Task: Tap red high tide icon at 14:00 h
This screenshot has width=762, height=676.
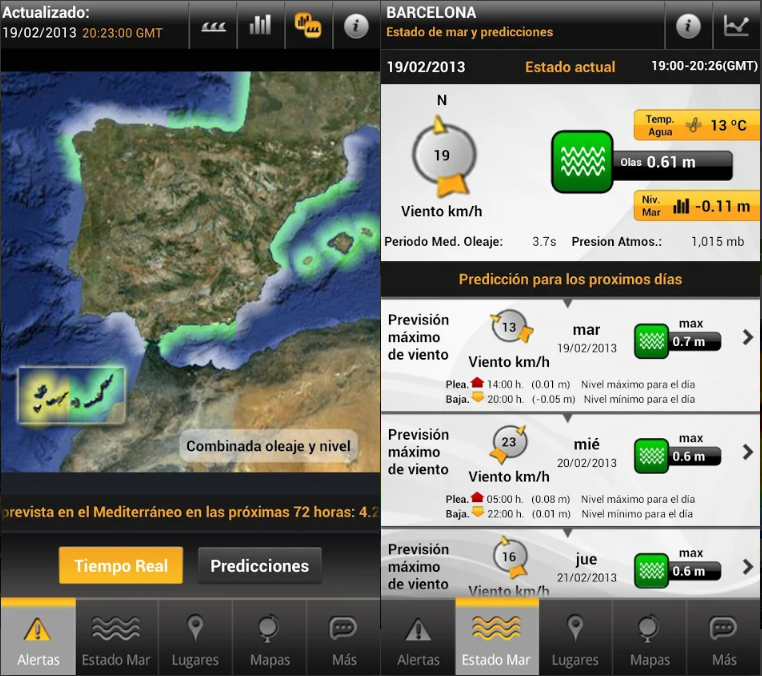Action: point(477,382)
